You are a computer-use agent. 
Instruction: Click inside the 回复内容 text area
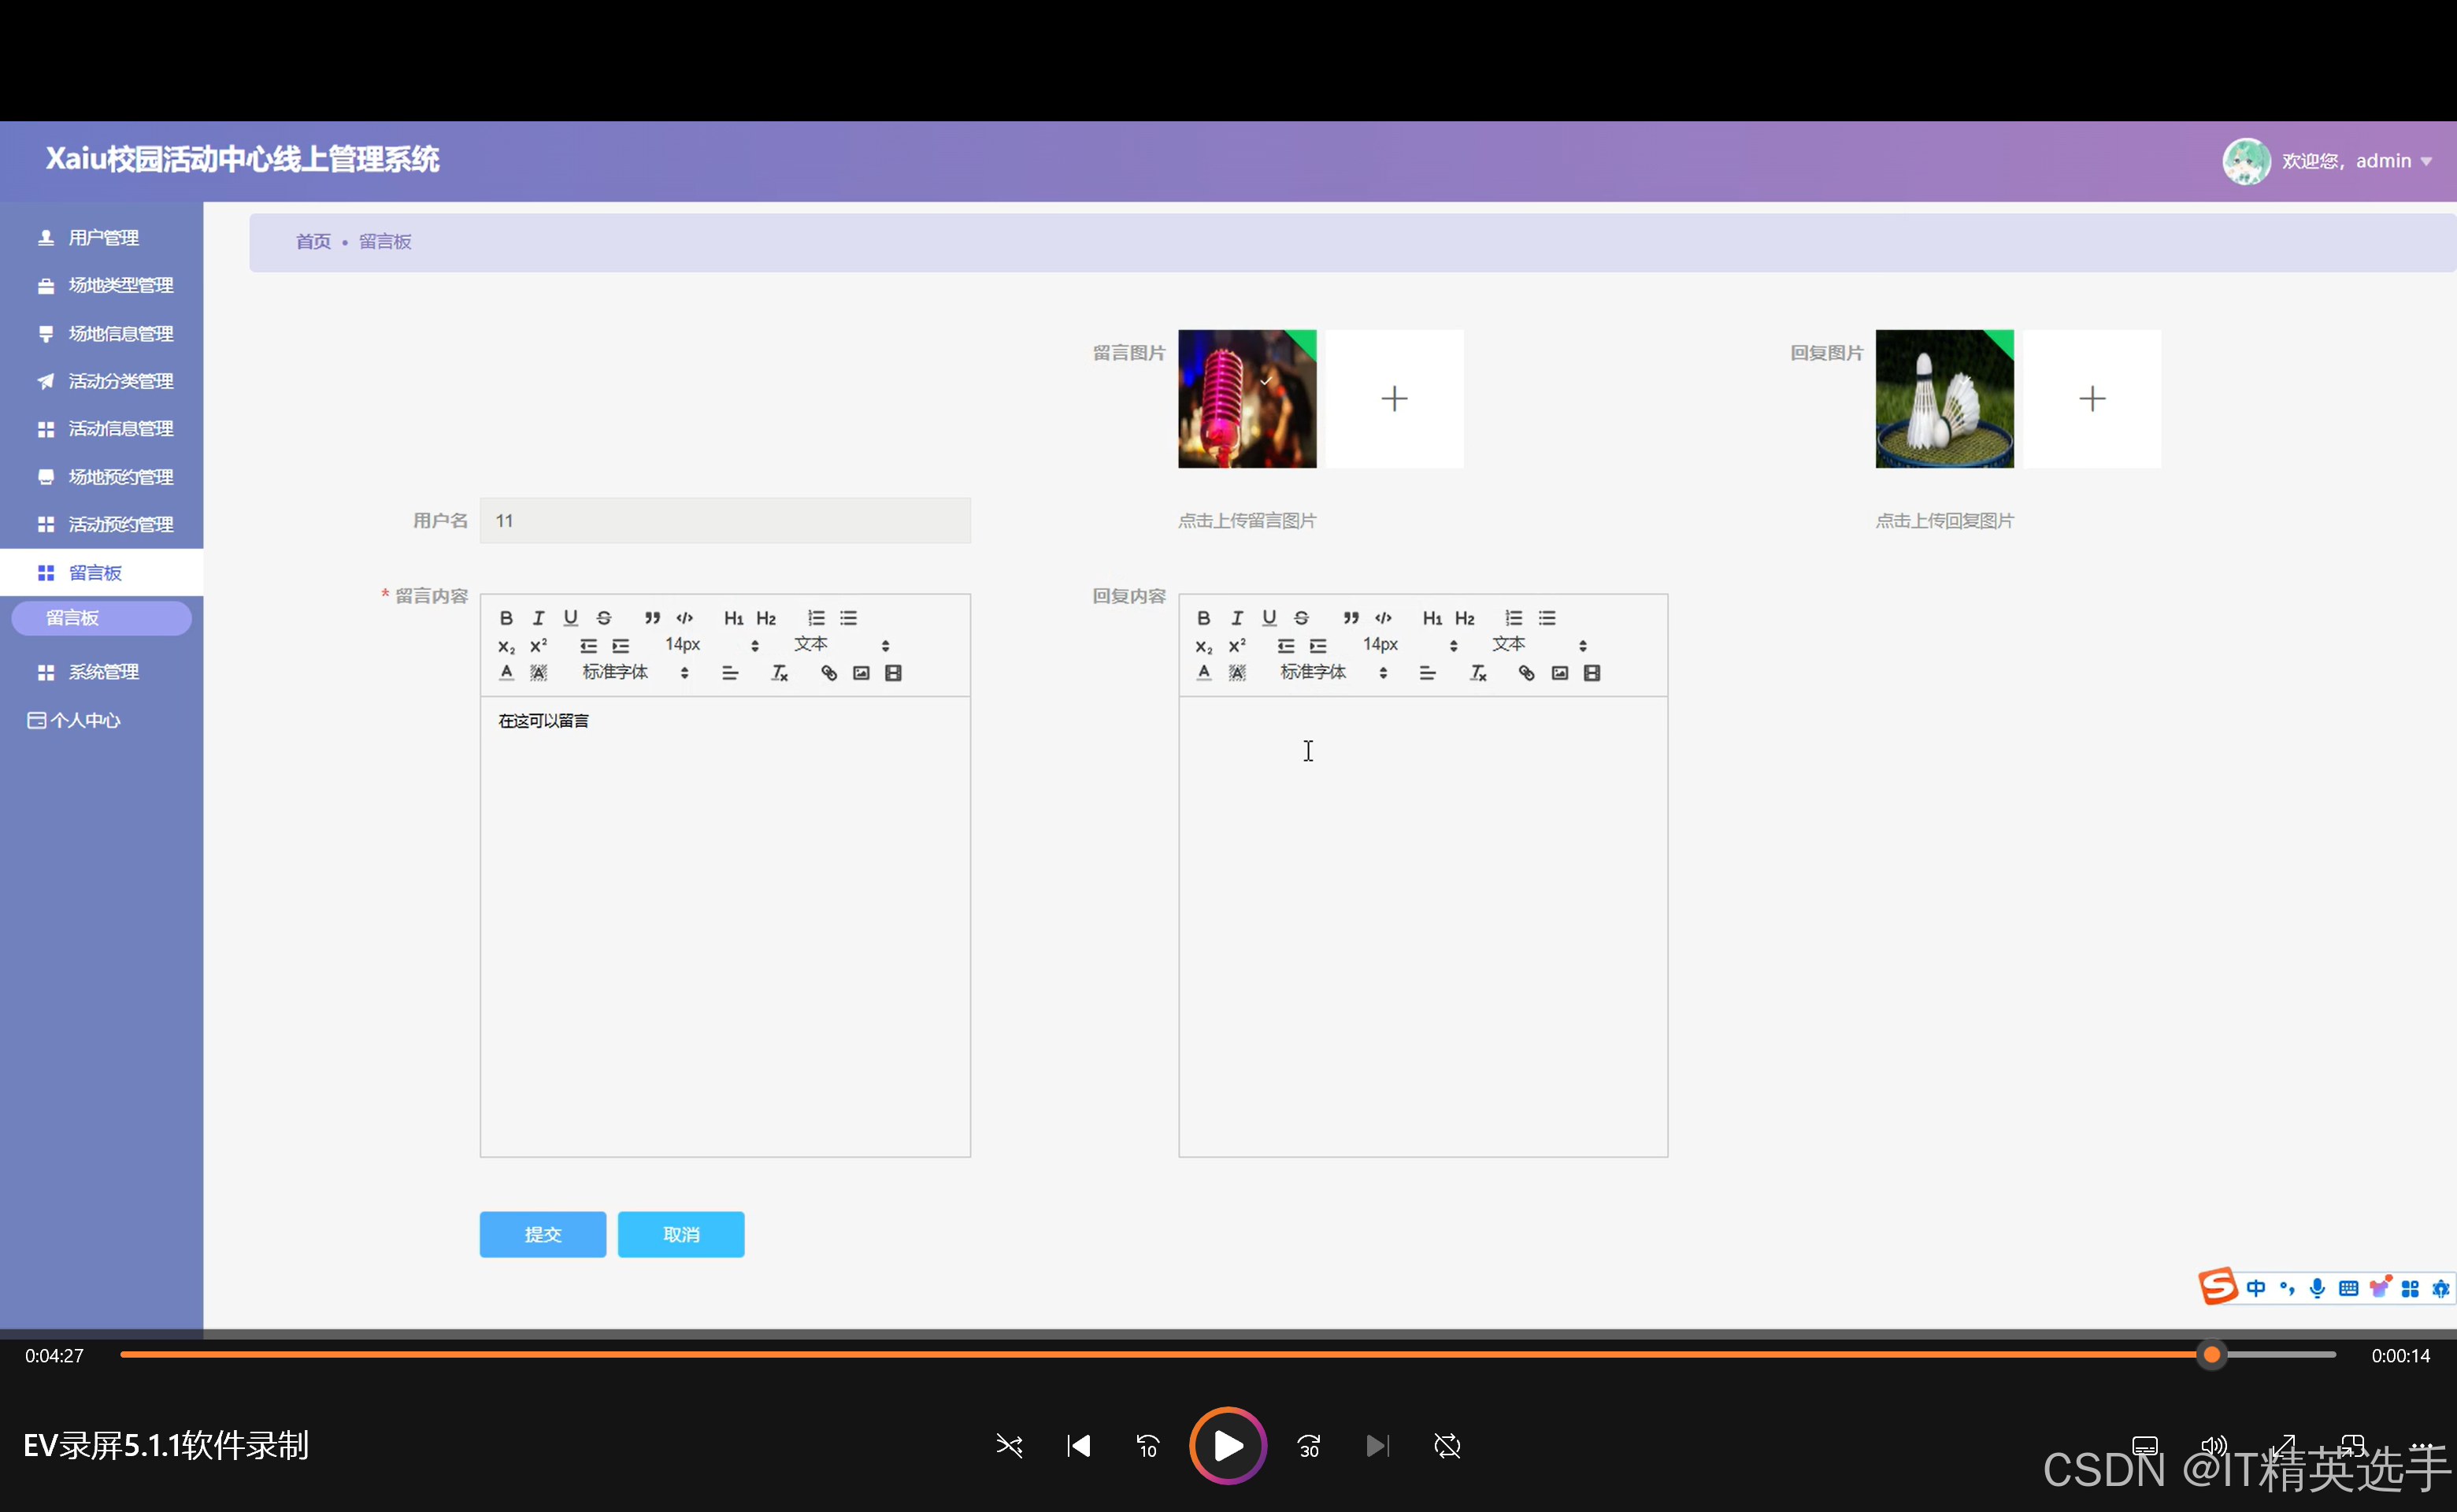click(x=1423, y=926)
